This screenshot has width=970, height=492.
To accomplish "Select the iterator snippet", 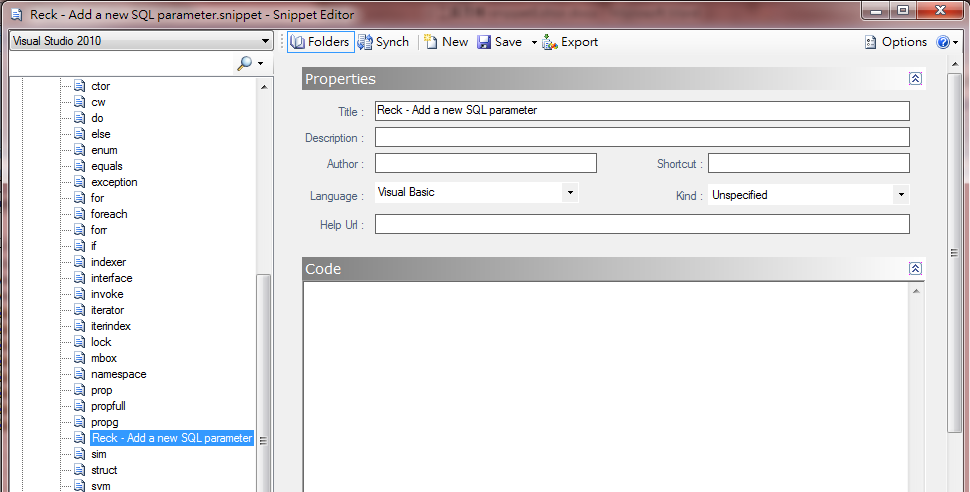I will pyautogui.click(x=108, y=311).
